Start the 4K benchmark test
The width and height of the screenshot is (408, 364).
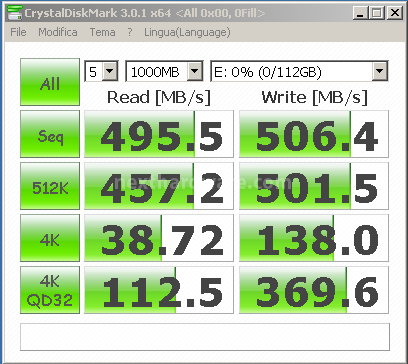coord(50,238)
